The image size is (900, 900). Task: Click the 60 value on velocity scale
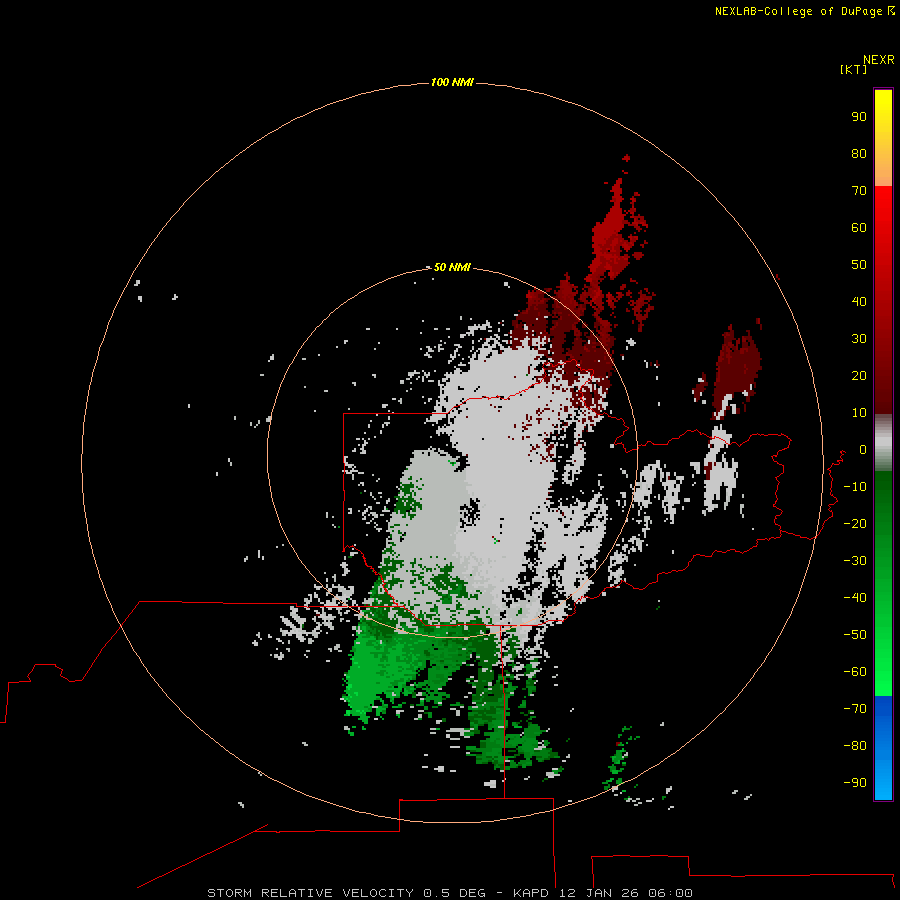tap(859, 228)
